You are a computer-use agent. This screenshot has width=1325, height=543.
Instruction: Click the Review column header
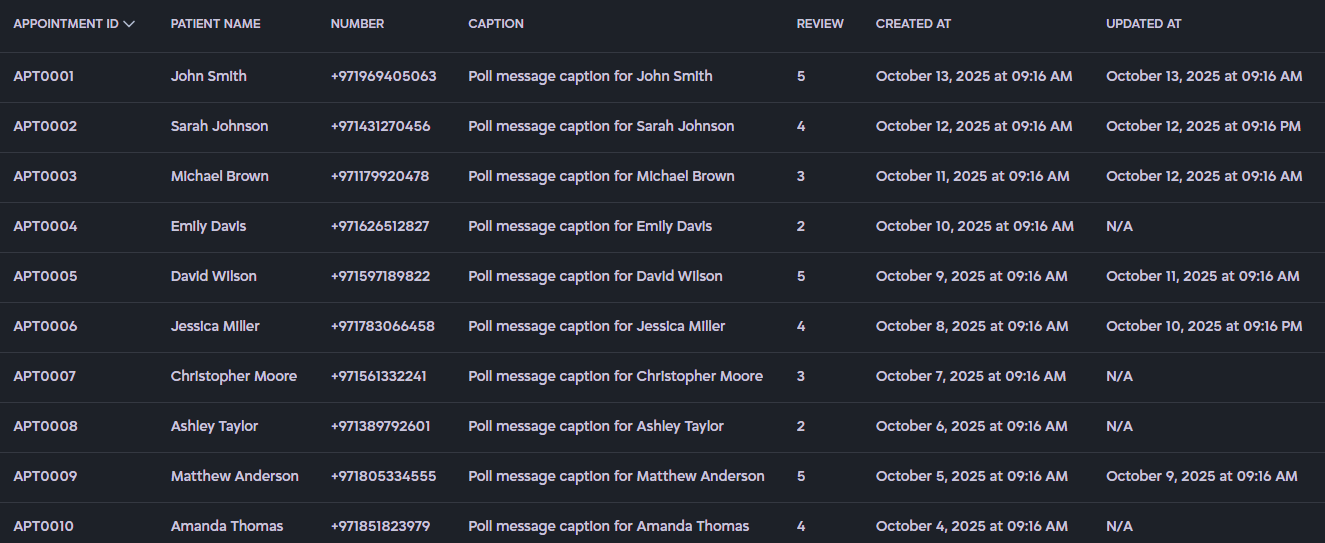[819, 24]
